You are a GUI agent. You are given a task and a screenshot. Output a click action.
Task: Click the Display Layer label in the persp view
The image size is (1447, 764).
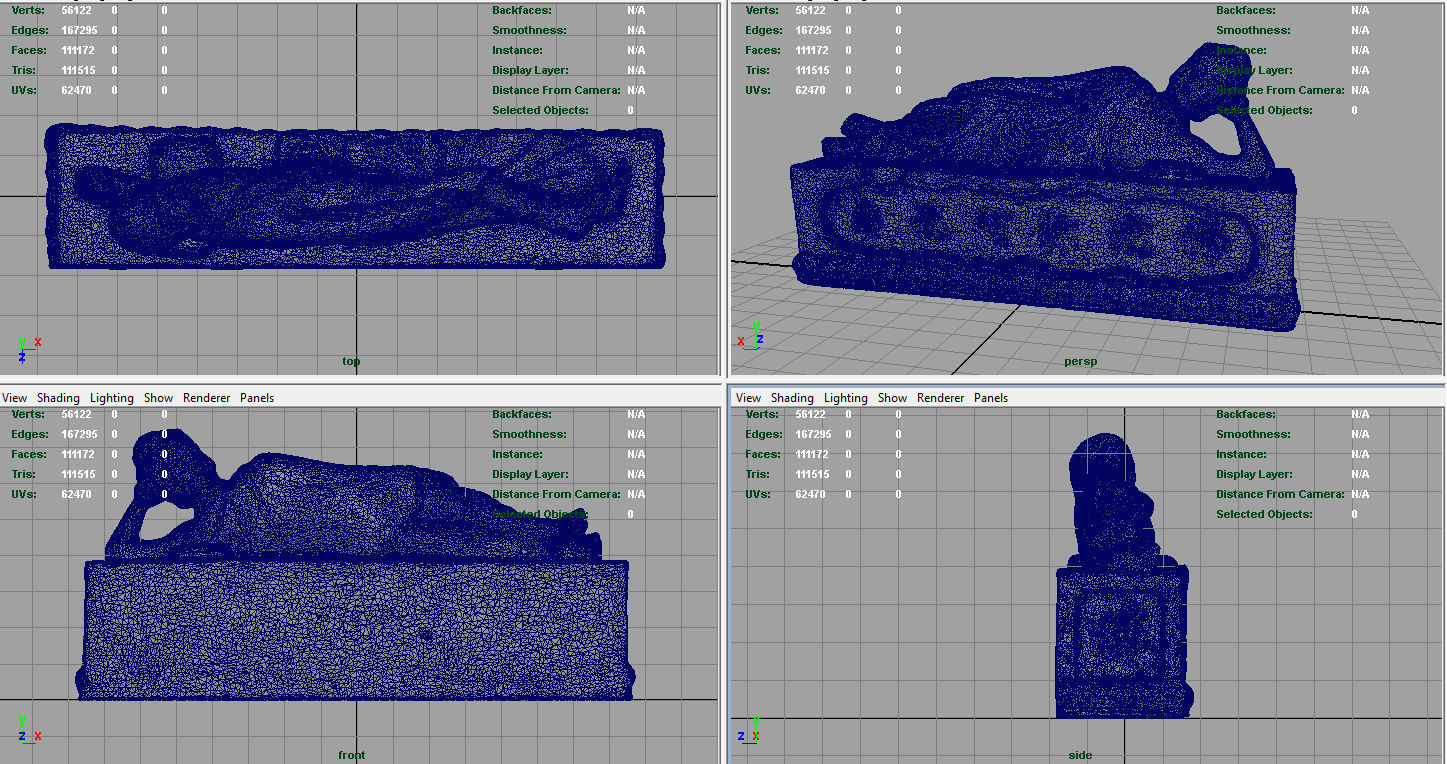(x=1254, y=70)
